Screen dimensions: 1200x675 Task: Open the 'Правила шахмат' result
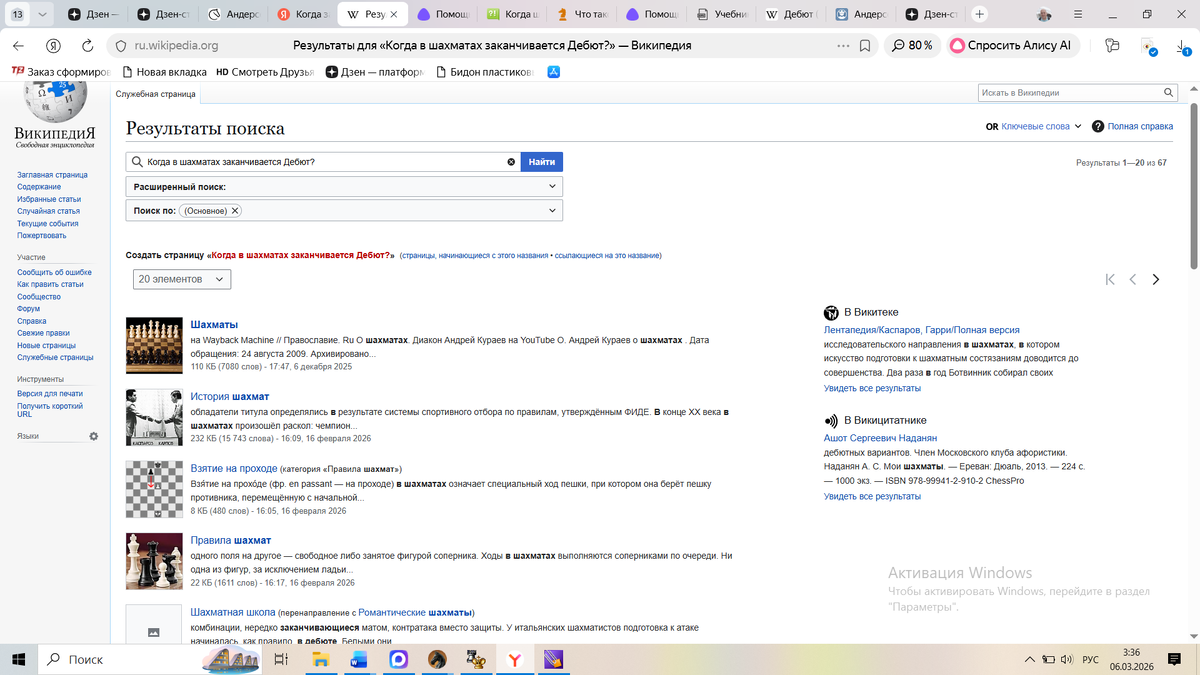[x=230, y=540]
